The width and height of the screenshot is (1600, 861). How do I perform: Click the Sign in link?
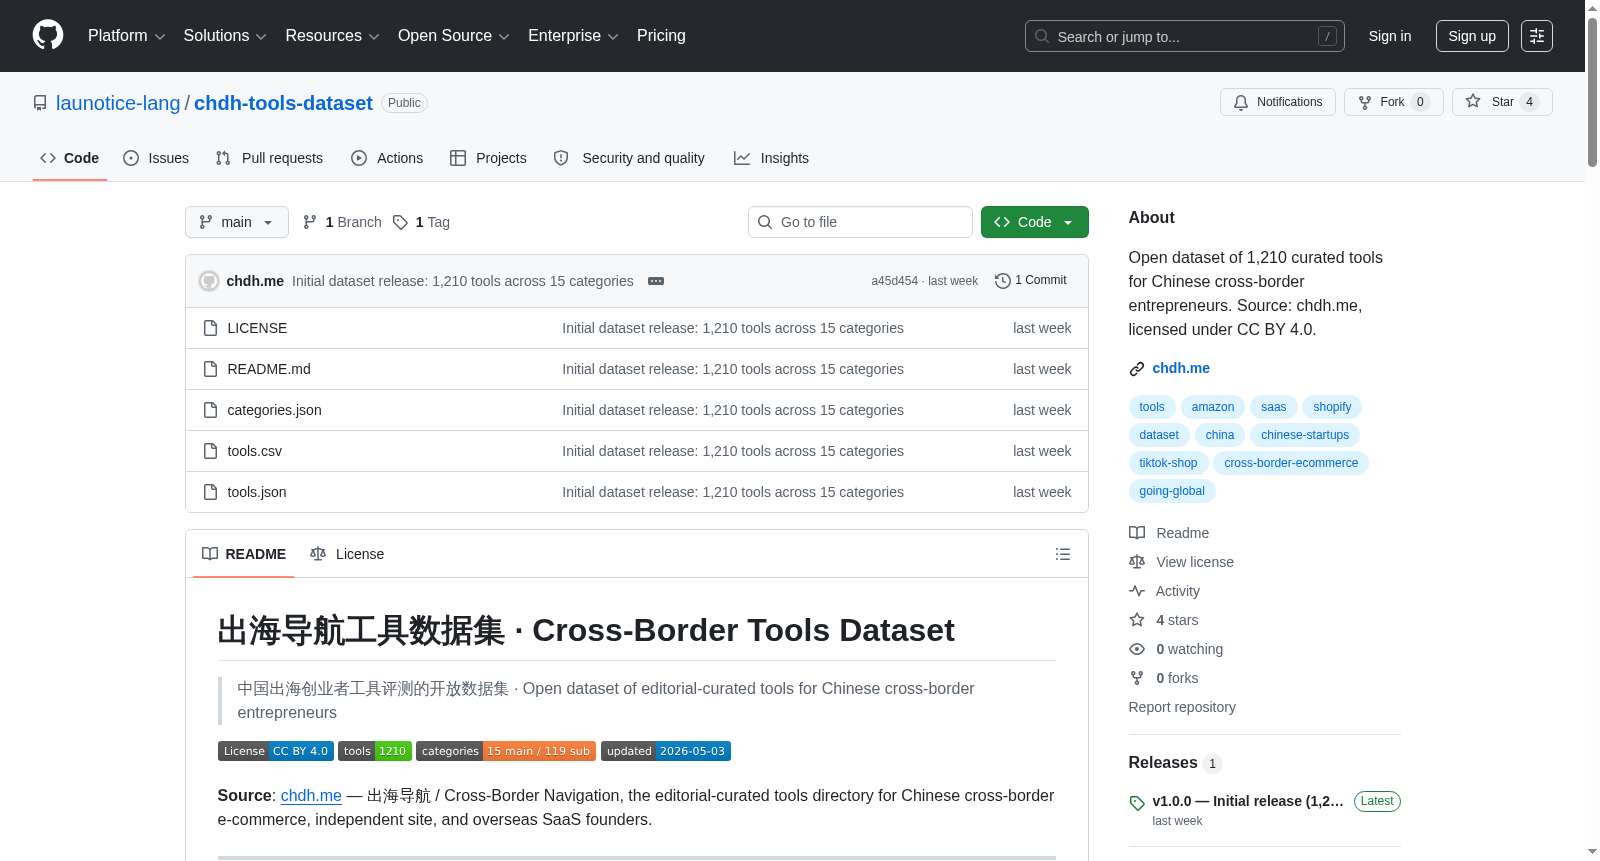point(1390,36)
